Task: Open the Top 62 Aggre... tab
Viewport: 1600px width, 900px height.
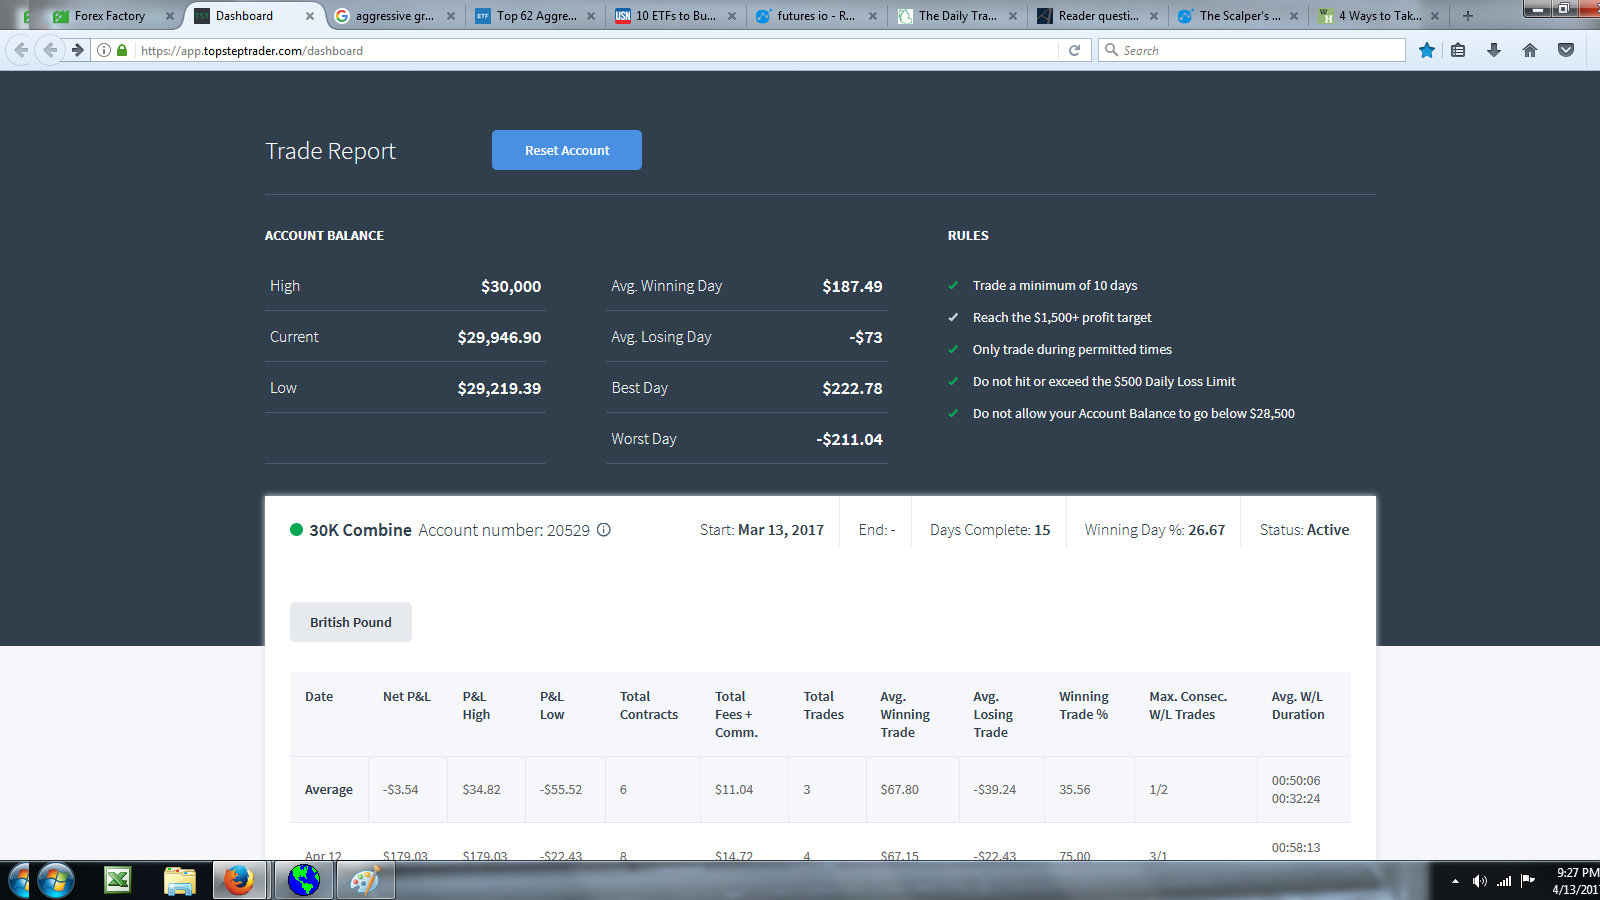Action: click(x=536, y=16)
